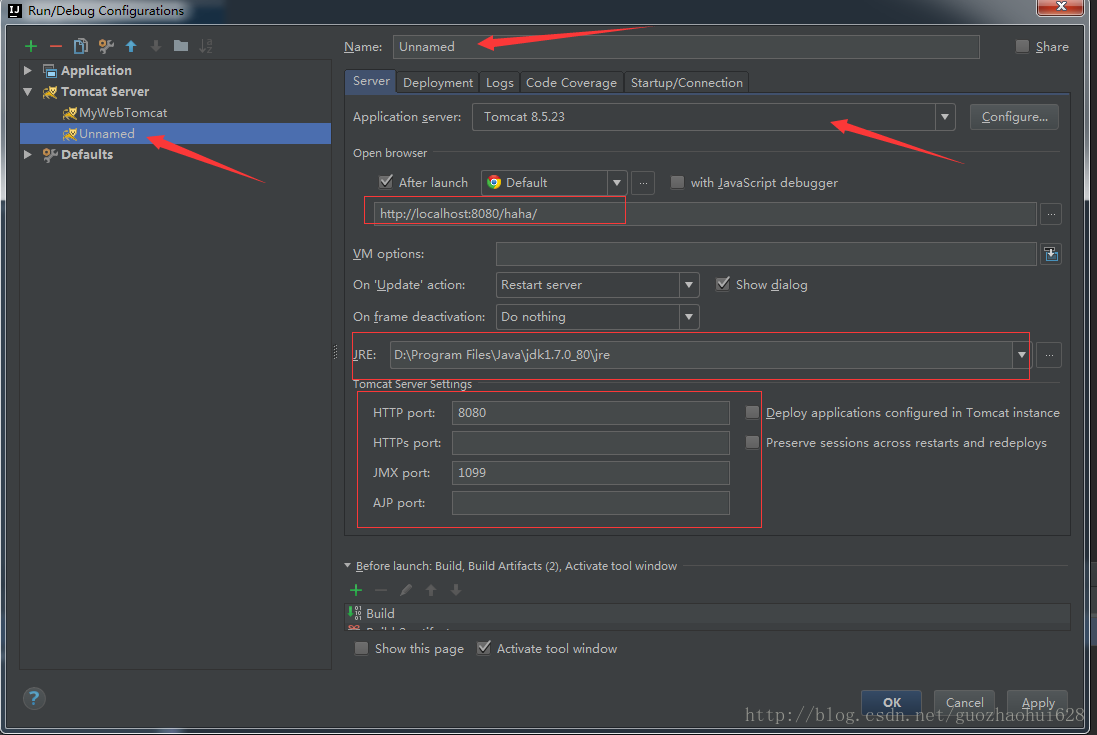Click the empty HTTPs port field

click(x=590, y=443)
